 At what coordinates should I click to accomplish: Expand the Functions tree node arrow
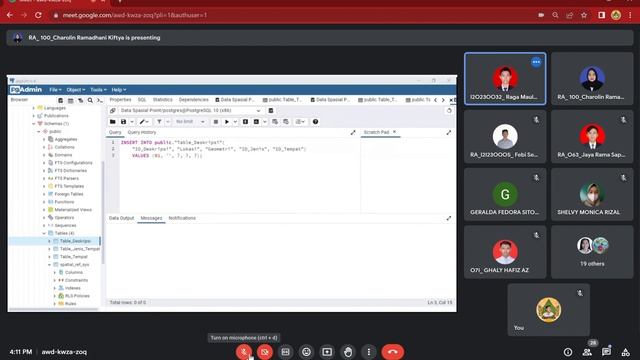44,202
